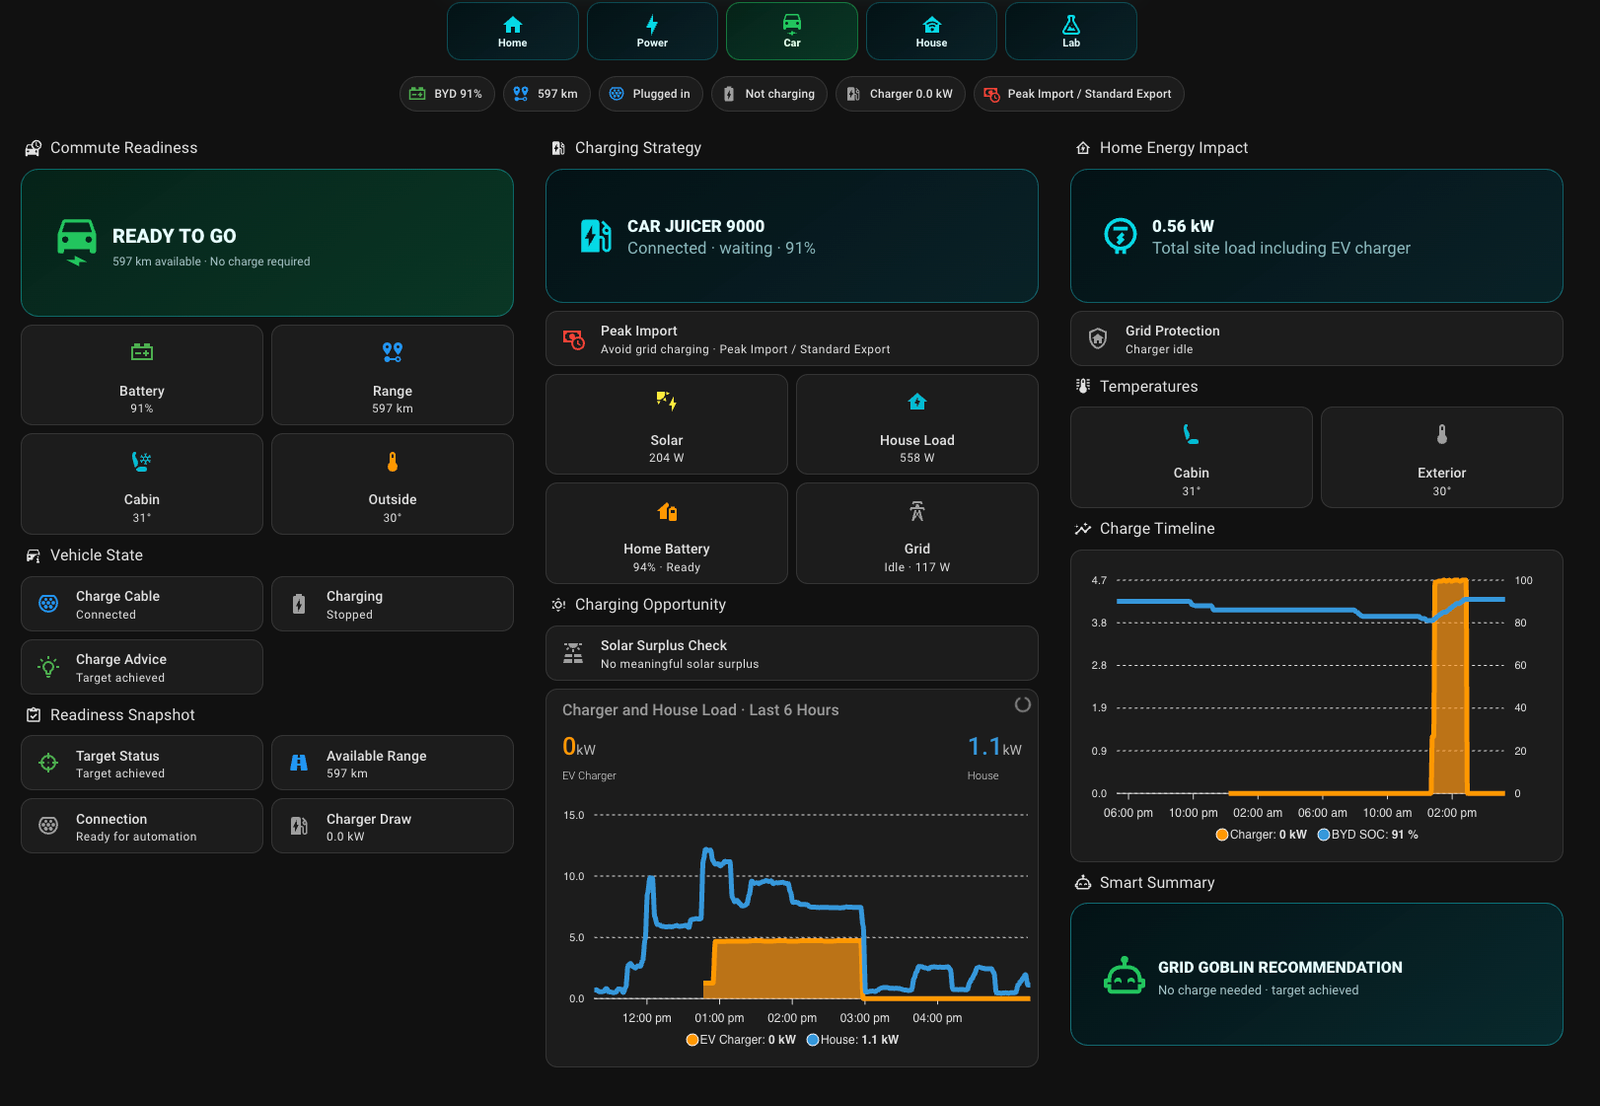This screenshot has height=1106, width=1600.
Task: Click the Available Range road icon
Action: tap(298, 763)
